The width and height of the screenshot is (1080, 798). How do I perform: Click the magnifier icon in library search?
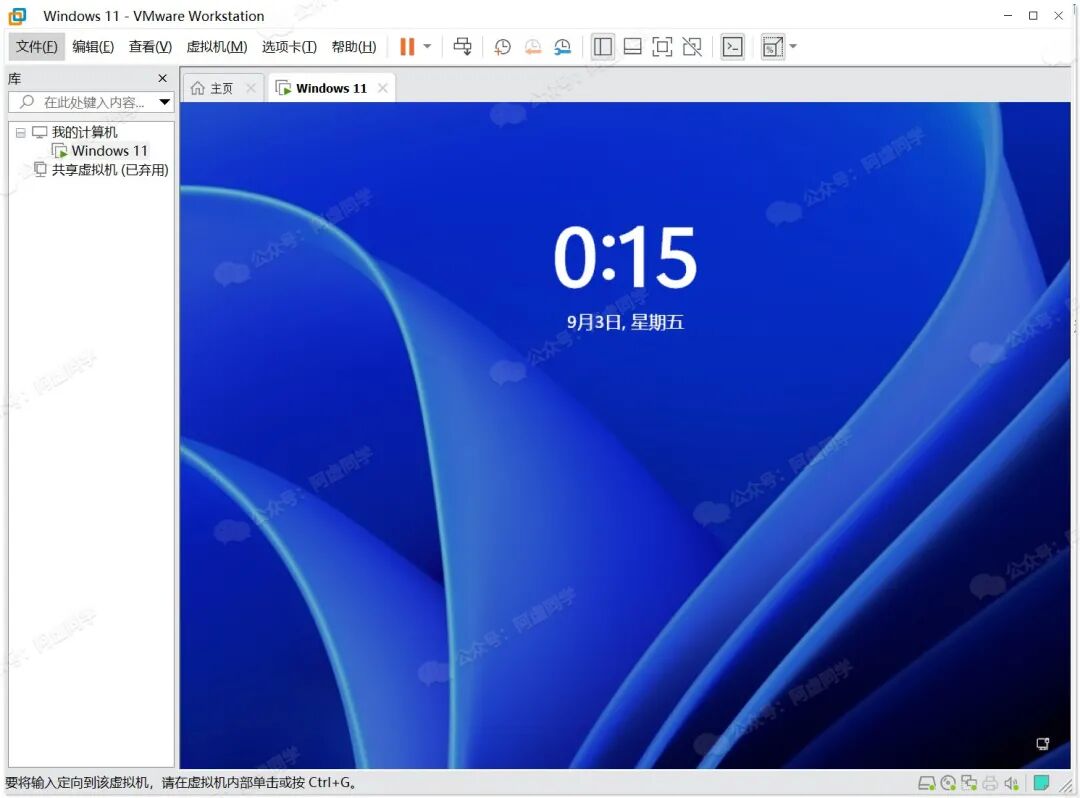(27, 102)
